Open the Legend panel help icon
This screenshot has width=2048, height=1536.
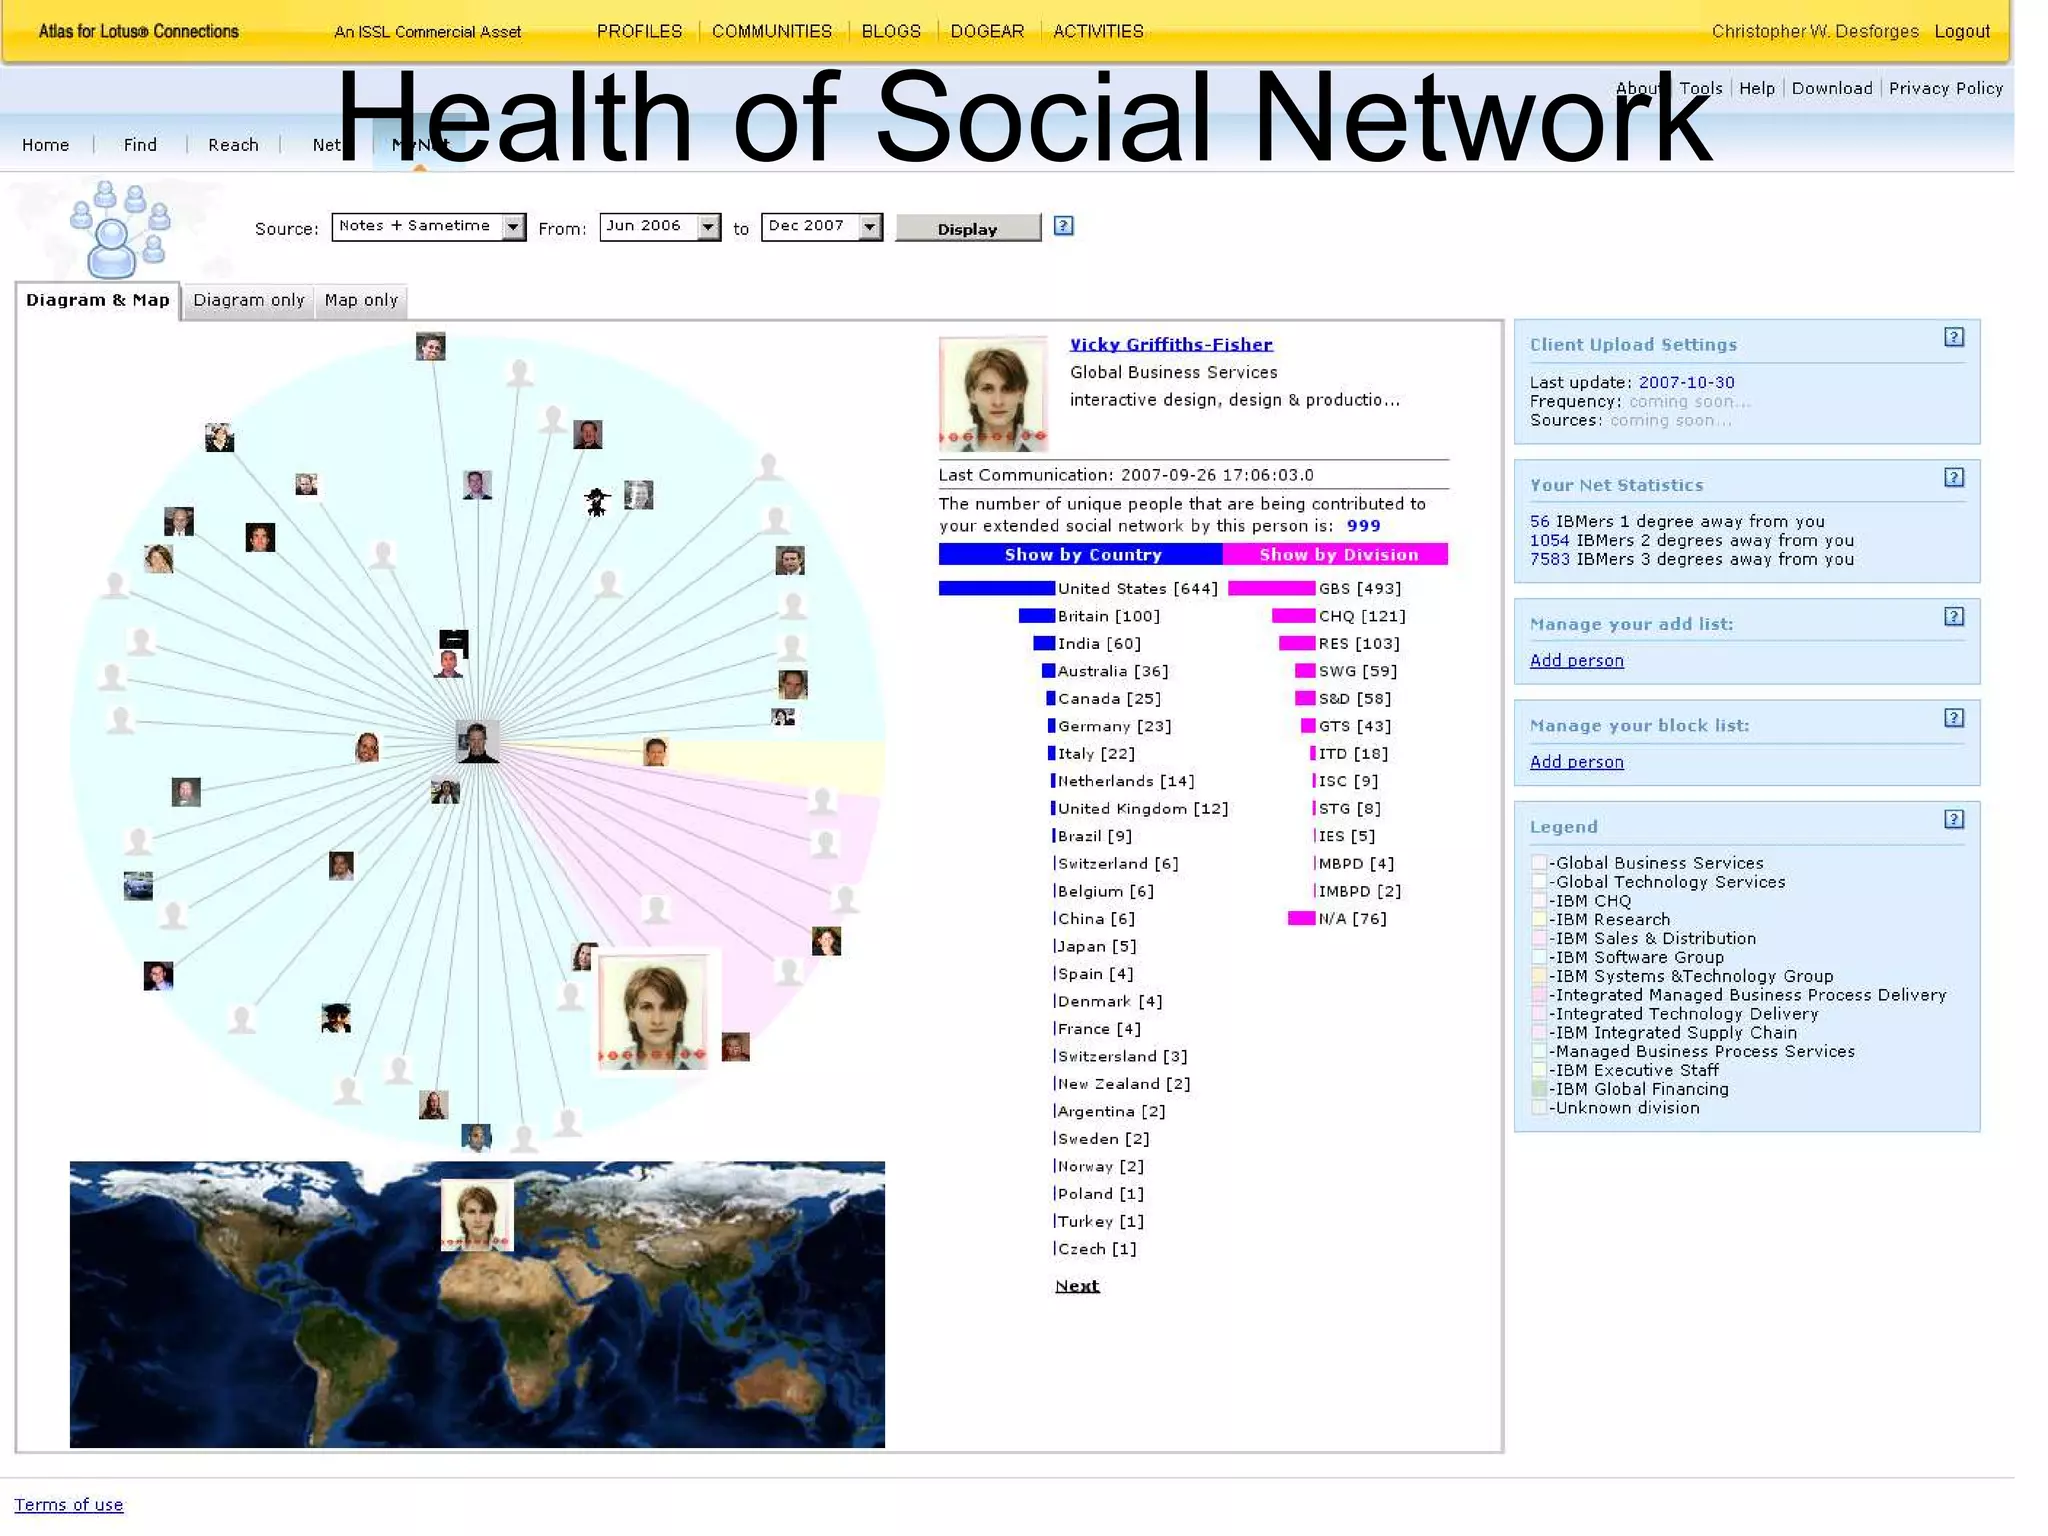pos(1953,819)
